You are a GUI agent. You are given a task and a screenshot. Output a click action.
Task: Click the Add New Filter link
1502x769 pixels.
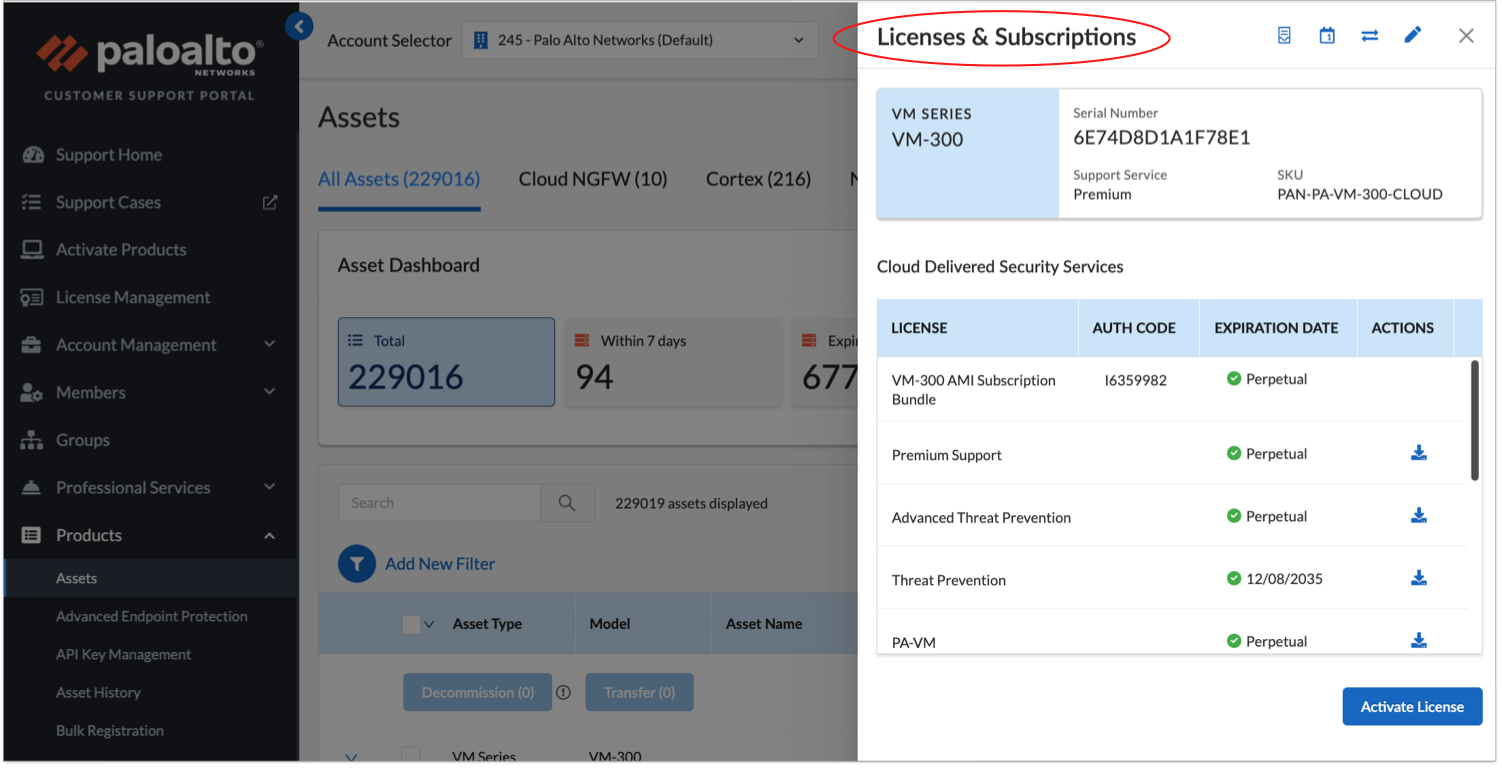click(440, 564)
